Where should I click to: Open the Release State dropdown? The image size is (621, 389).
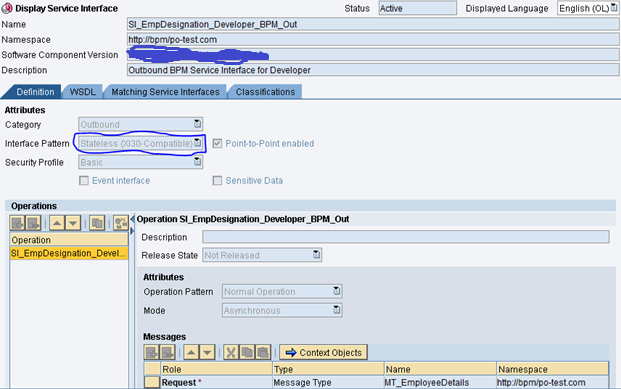pos(316,254)
